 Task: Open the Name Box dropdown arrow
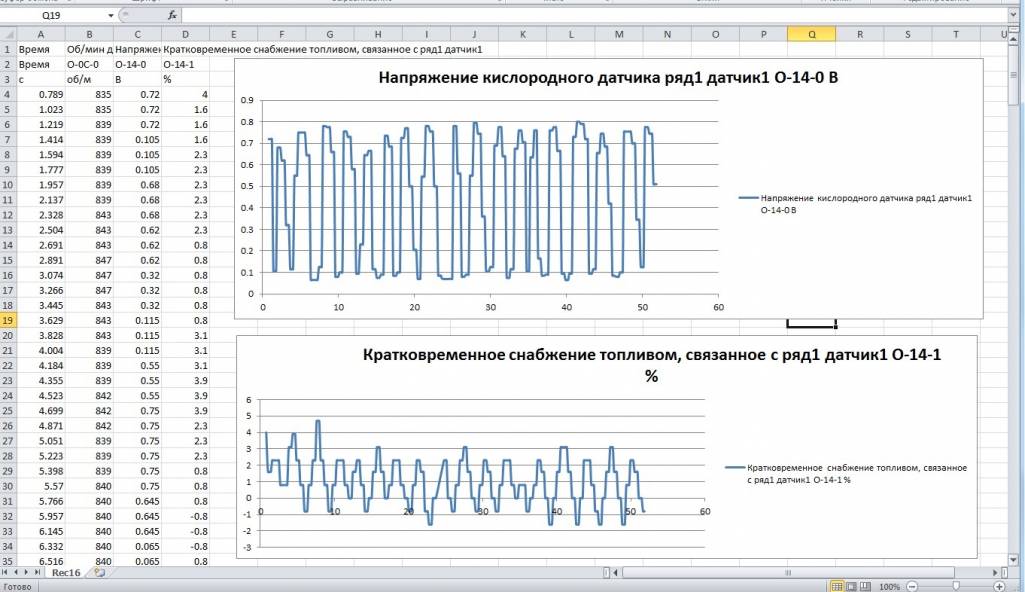pos(110,17)
